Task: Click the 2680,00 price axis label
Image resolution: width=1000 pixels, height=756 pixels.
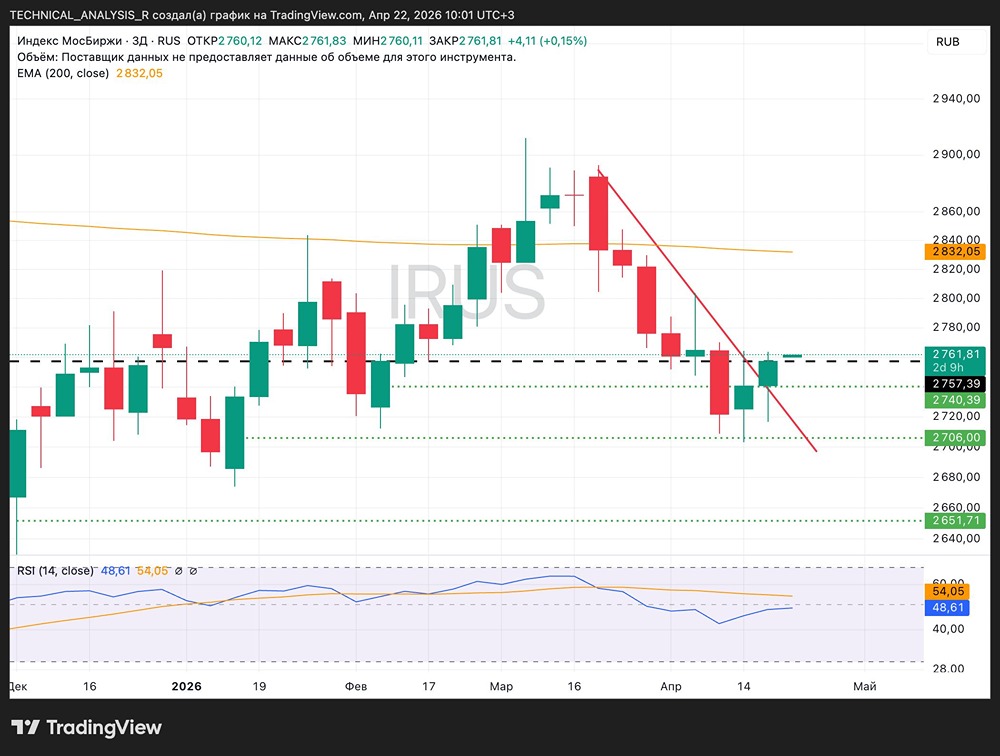Action: (x=956, y=477)
